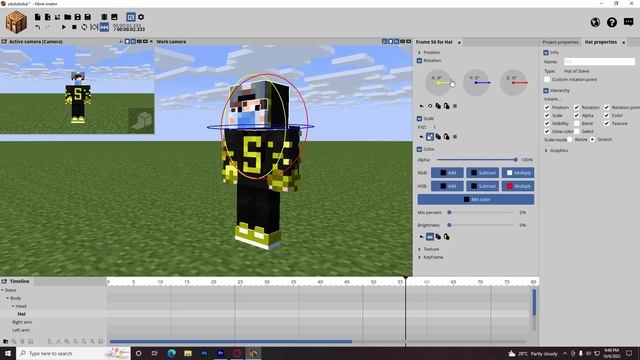Enable Custom rotation point checkbox

pyautogui.click(x=547, y=80)
